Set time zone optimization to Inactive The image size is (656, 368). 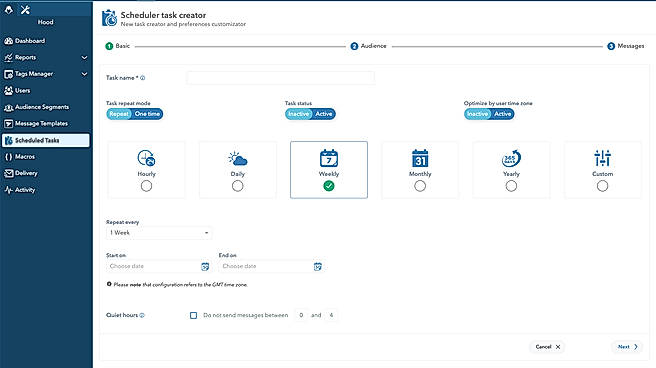477,114
